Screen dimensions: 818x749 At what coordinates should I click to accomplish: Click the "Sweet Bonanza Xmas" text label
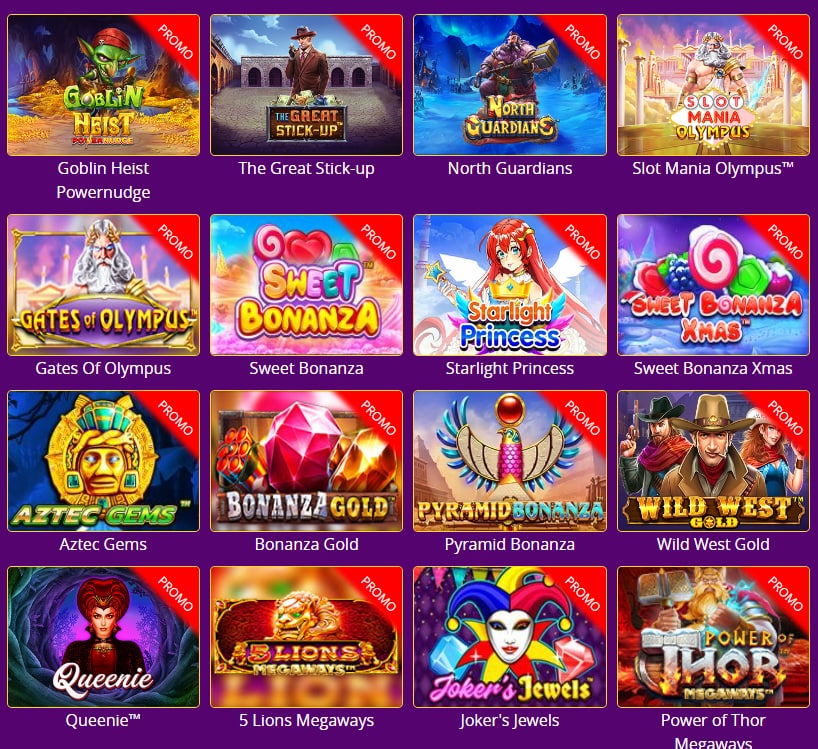(x=713, y=368)
